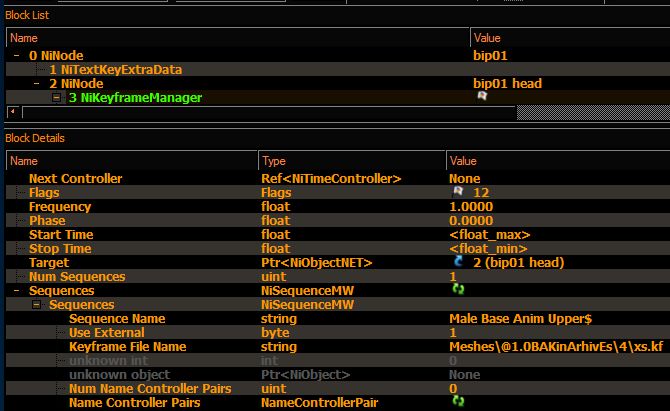Select the bip01 value cell

pyautogui.click(x=490, y=56)
